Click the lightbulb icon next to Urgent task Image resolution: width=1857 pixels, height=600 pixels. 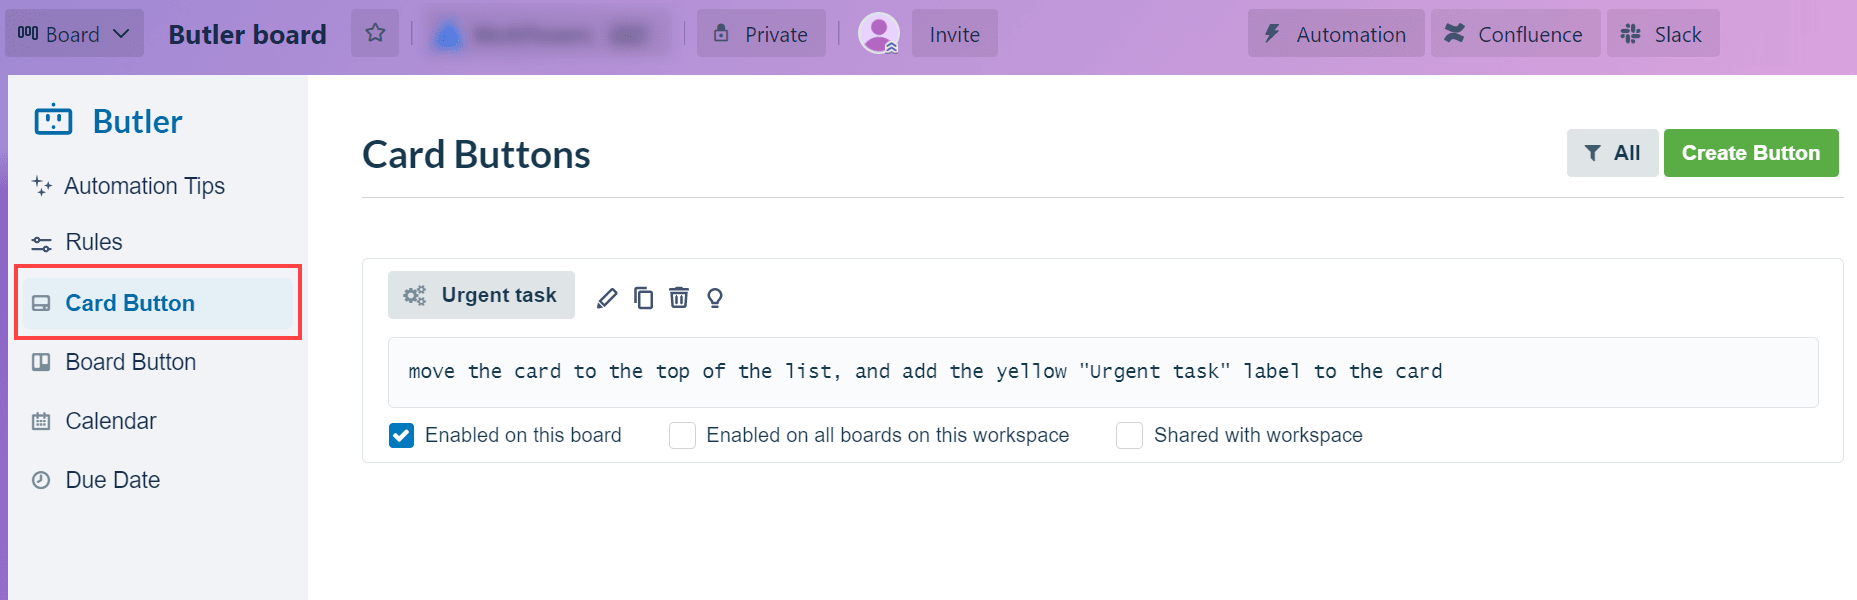click(x=715, y=297)
